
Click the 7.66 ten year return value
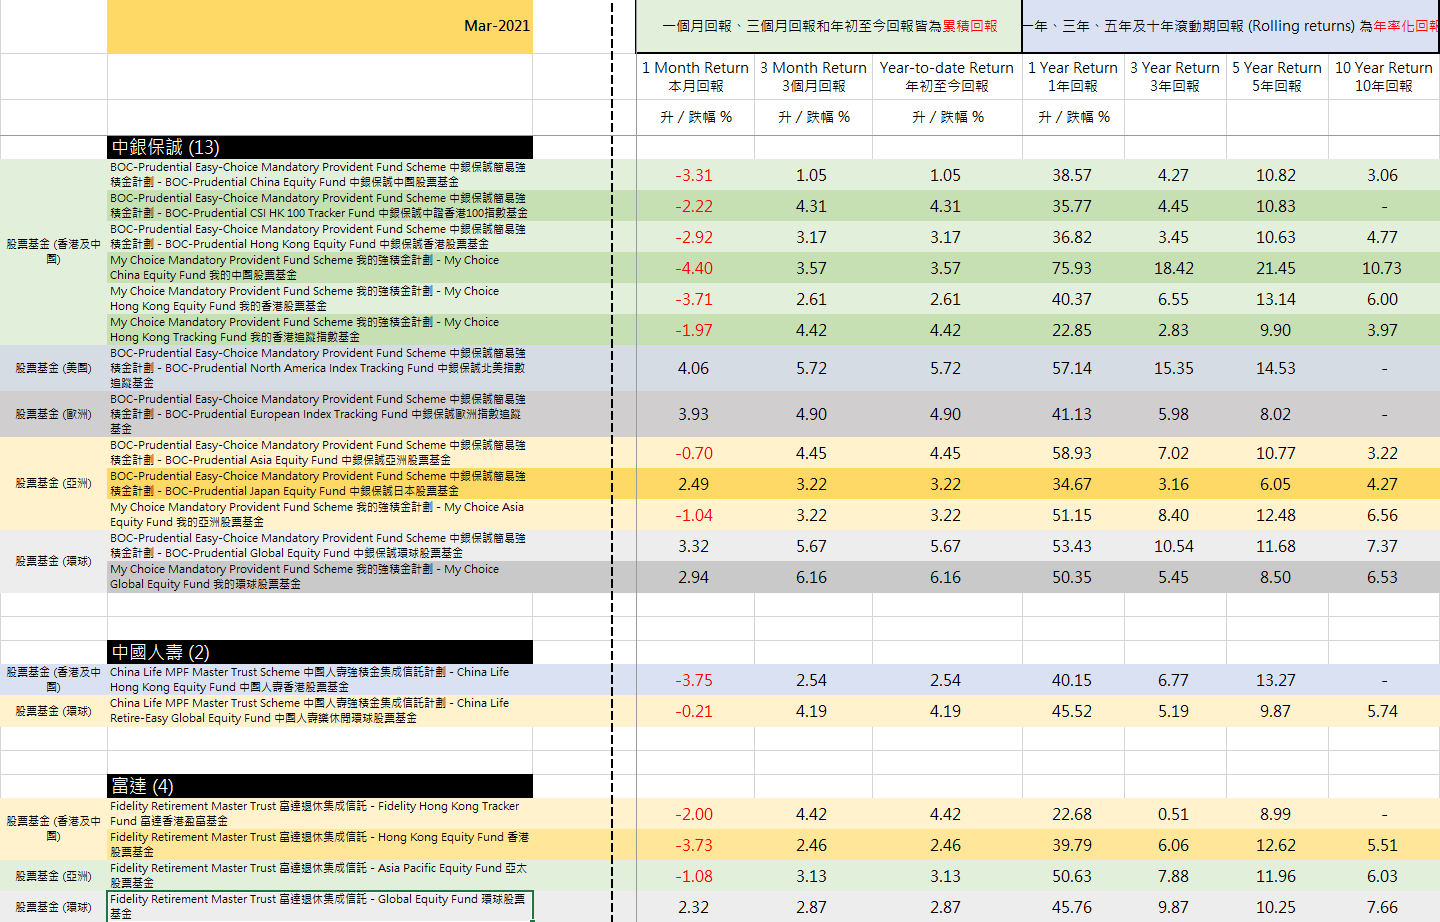tap(1382, 907)
